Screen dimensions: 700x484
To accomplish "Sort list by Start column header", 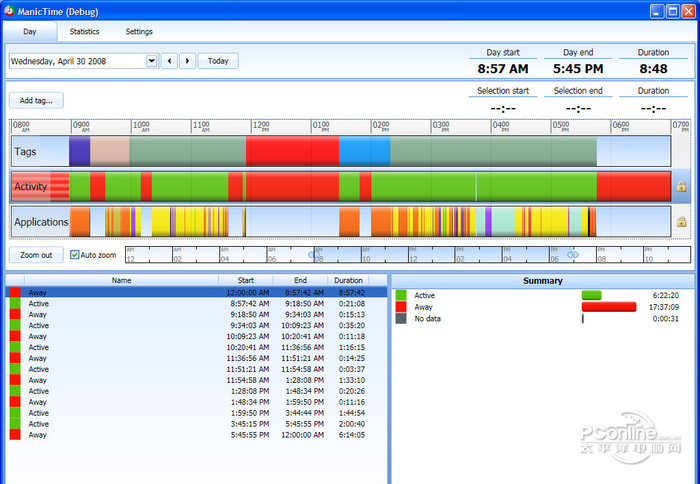I will tap(246, 280).
